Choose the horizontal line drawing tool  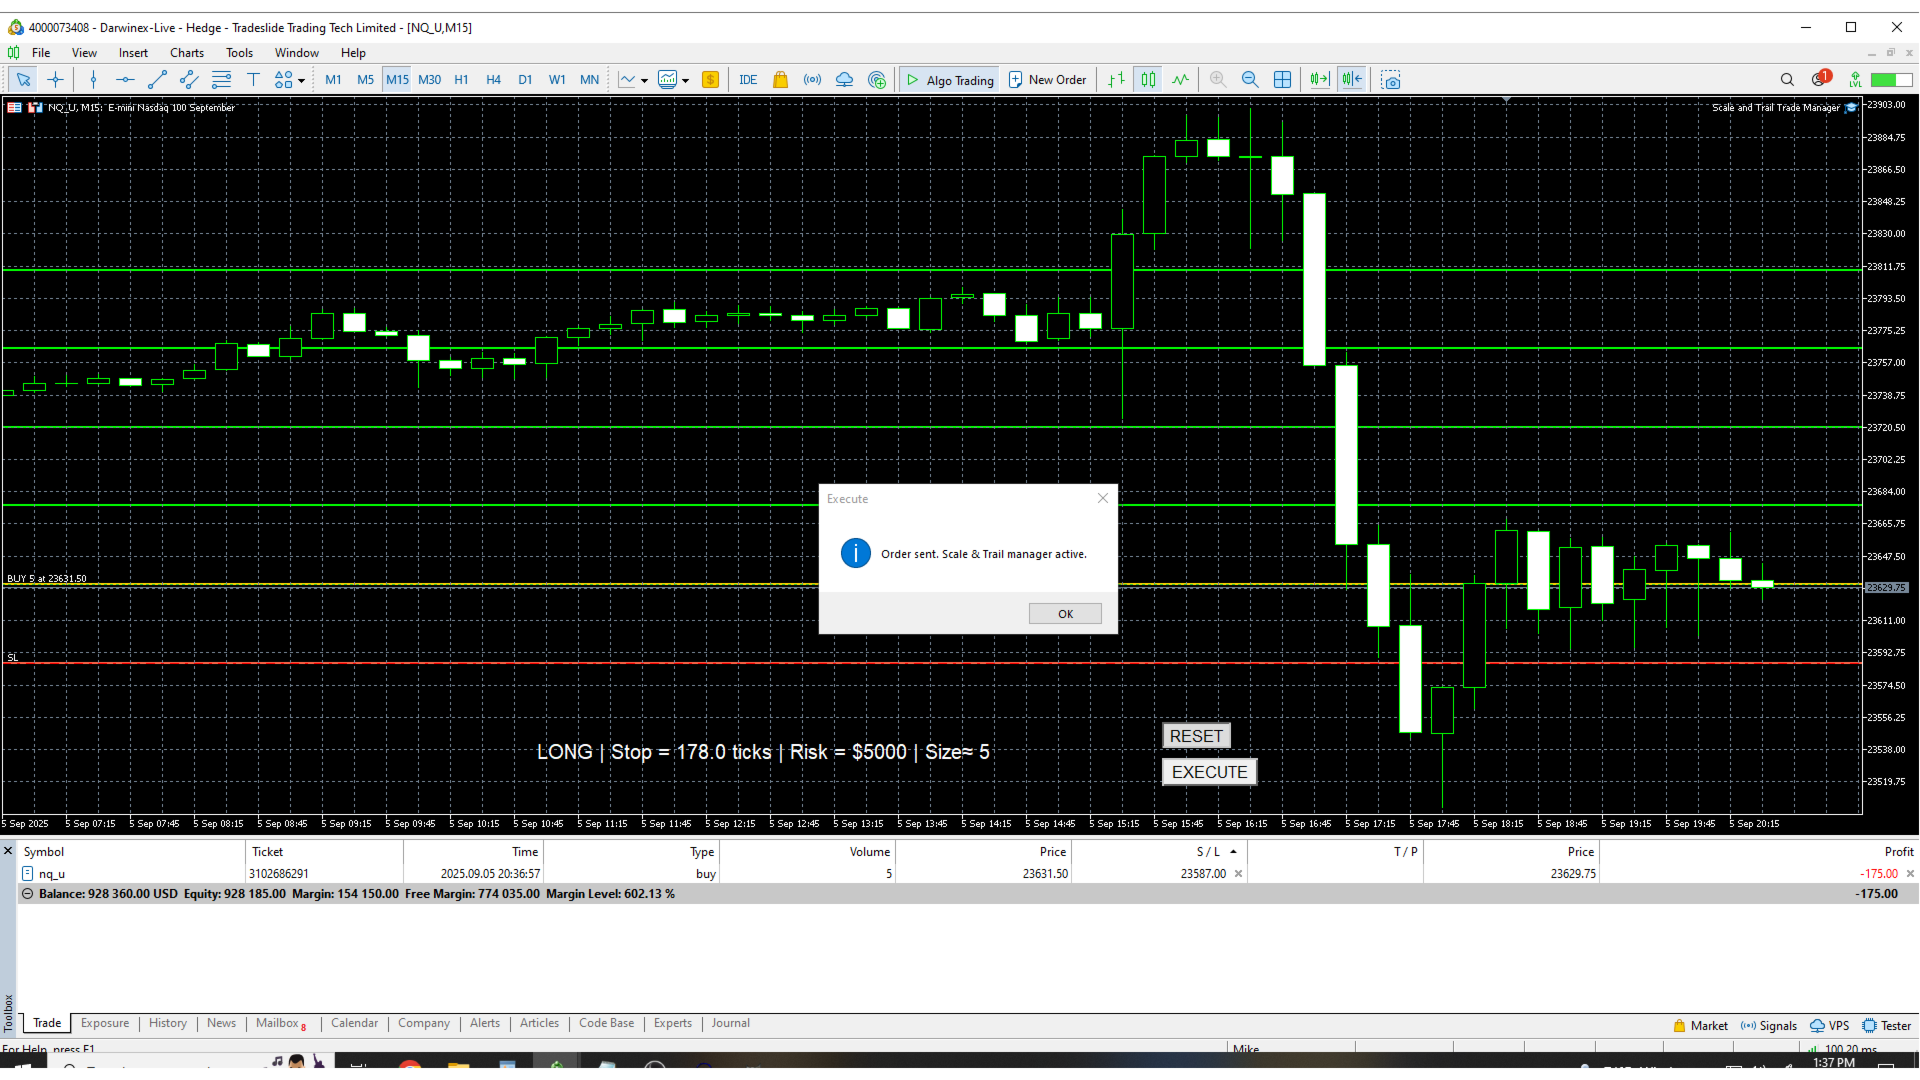[125, 80]
